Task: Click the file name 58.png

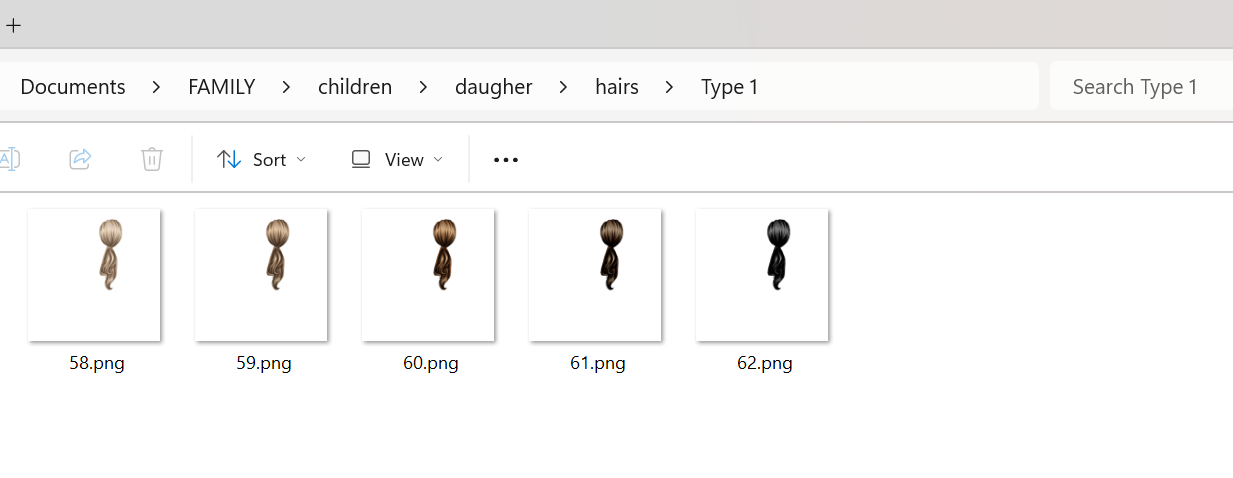Action: pos(97,363)
